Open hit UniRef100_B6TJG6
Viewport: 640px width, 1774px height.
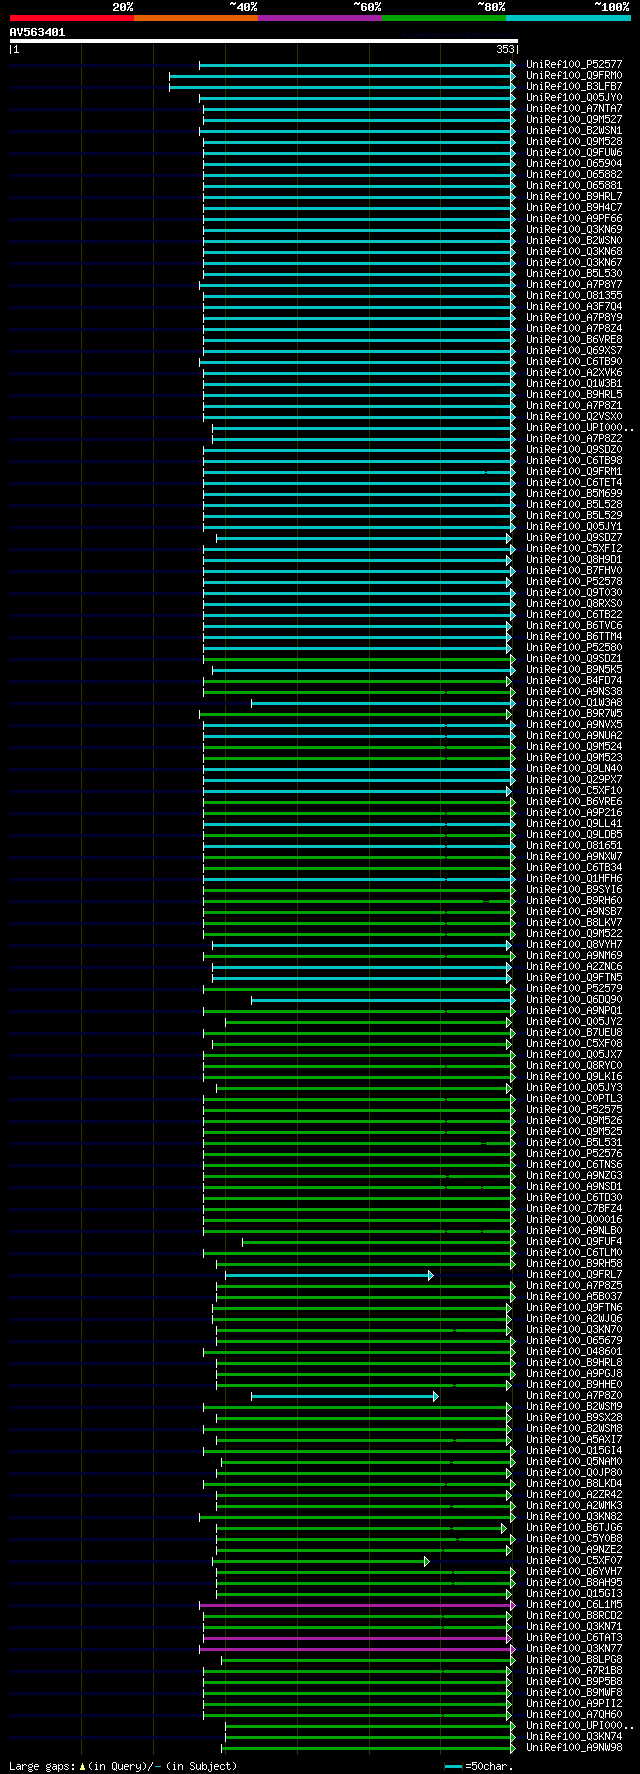click(574, 1528)
